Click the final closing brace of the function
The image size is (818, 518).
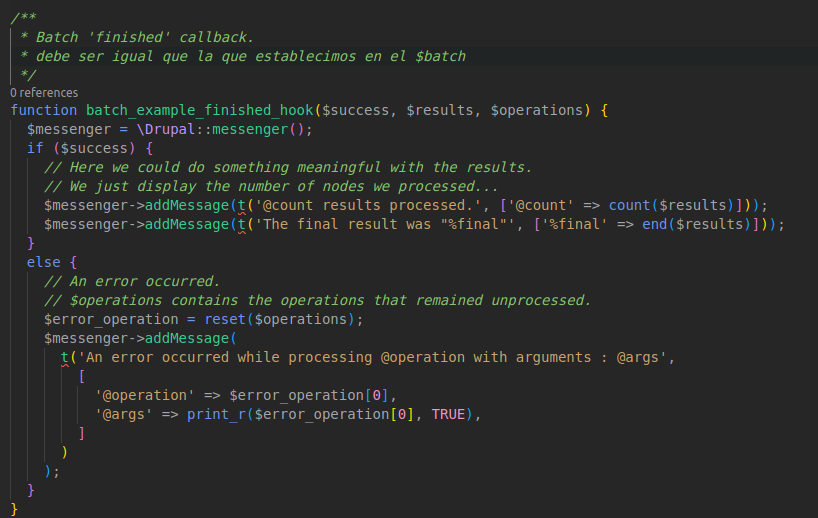click(14, 509)
